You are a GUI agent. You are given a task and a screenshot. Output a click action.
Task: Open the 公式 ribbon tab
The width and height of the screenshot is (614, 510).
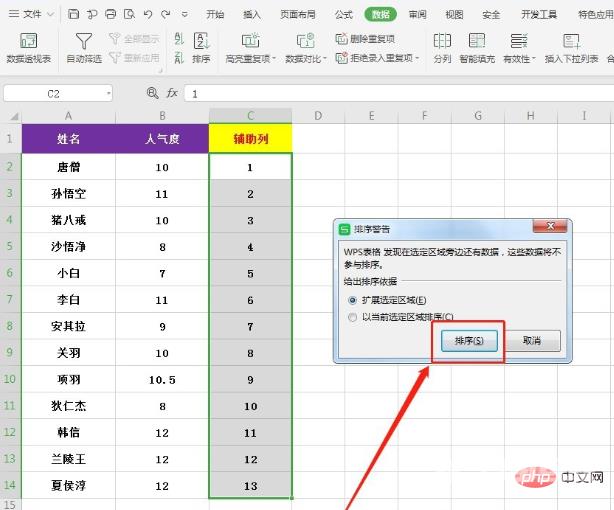point(343,14)
